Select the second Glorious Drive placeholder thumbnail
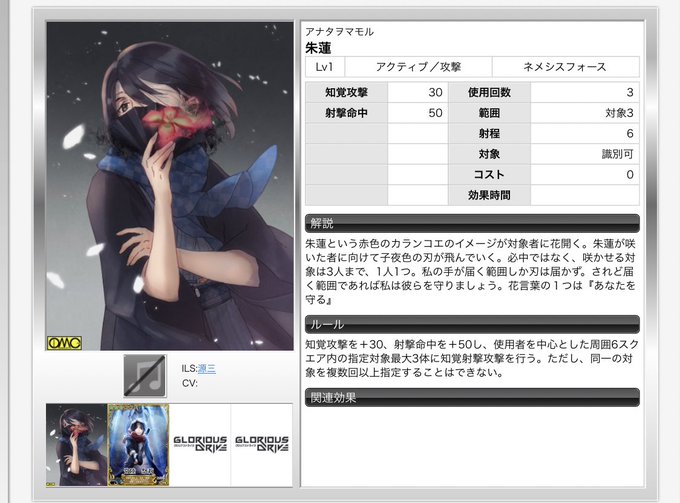 [262, 445]
